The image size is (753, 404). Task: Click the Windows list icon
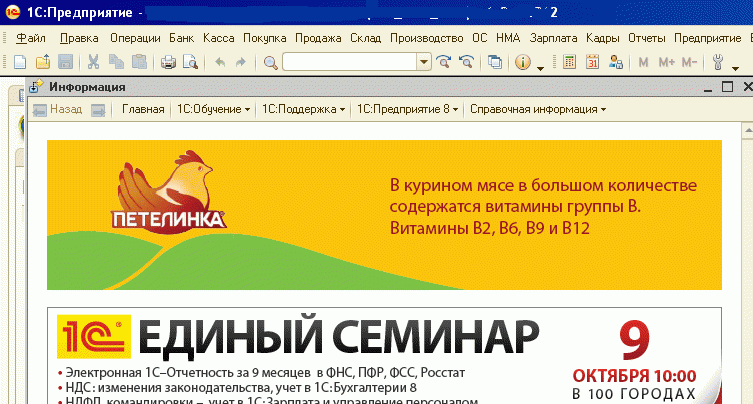point(495,62)
